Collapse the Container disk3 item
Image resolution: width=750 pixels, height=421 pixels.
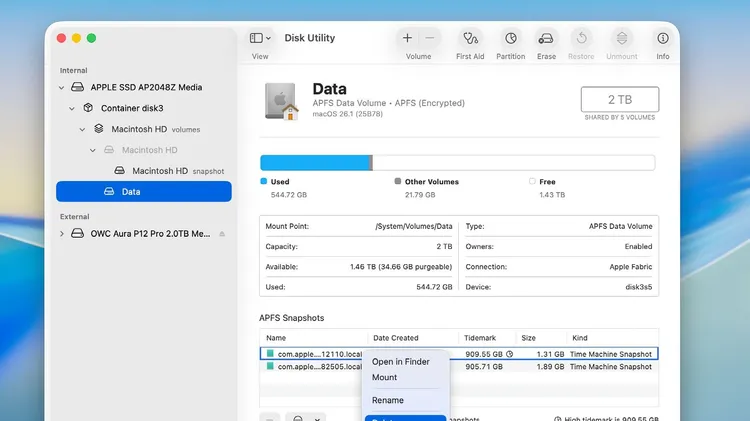point(72,108)
